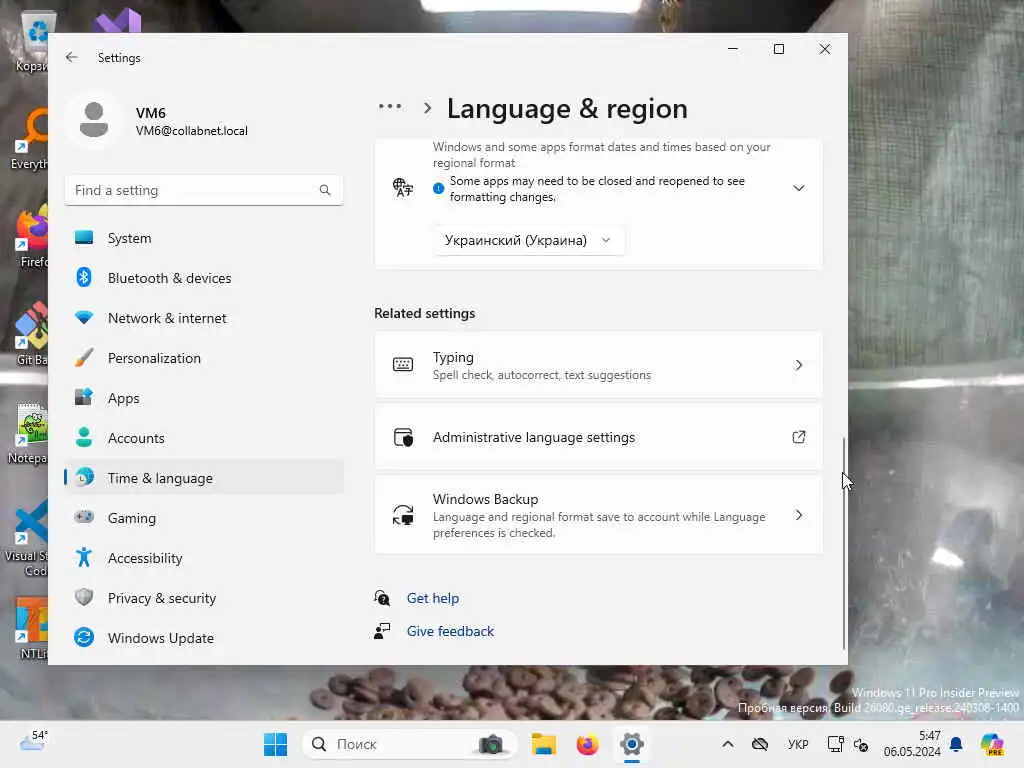Show hidden system tray icons
1024x768 pixels.
(728, 744)
